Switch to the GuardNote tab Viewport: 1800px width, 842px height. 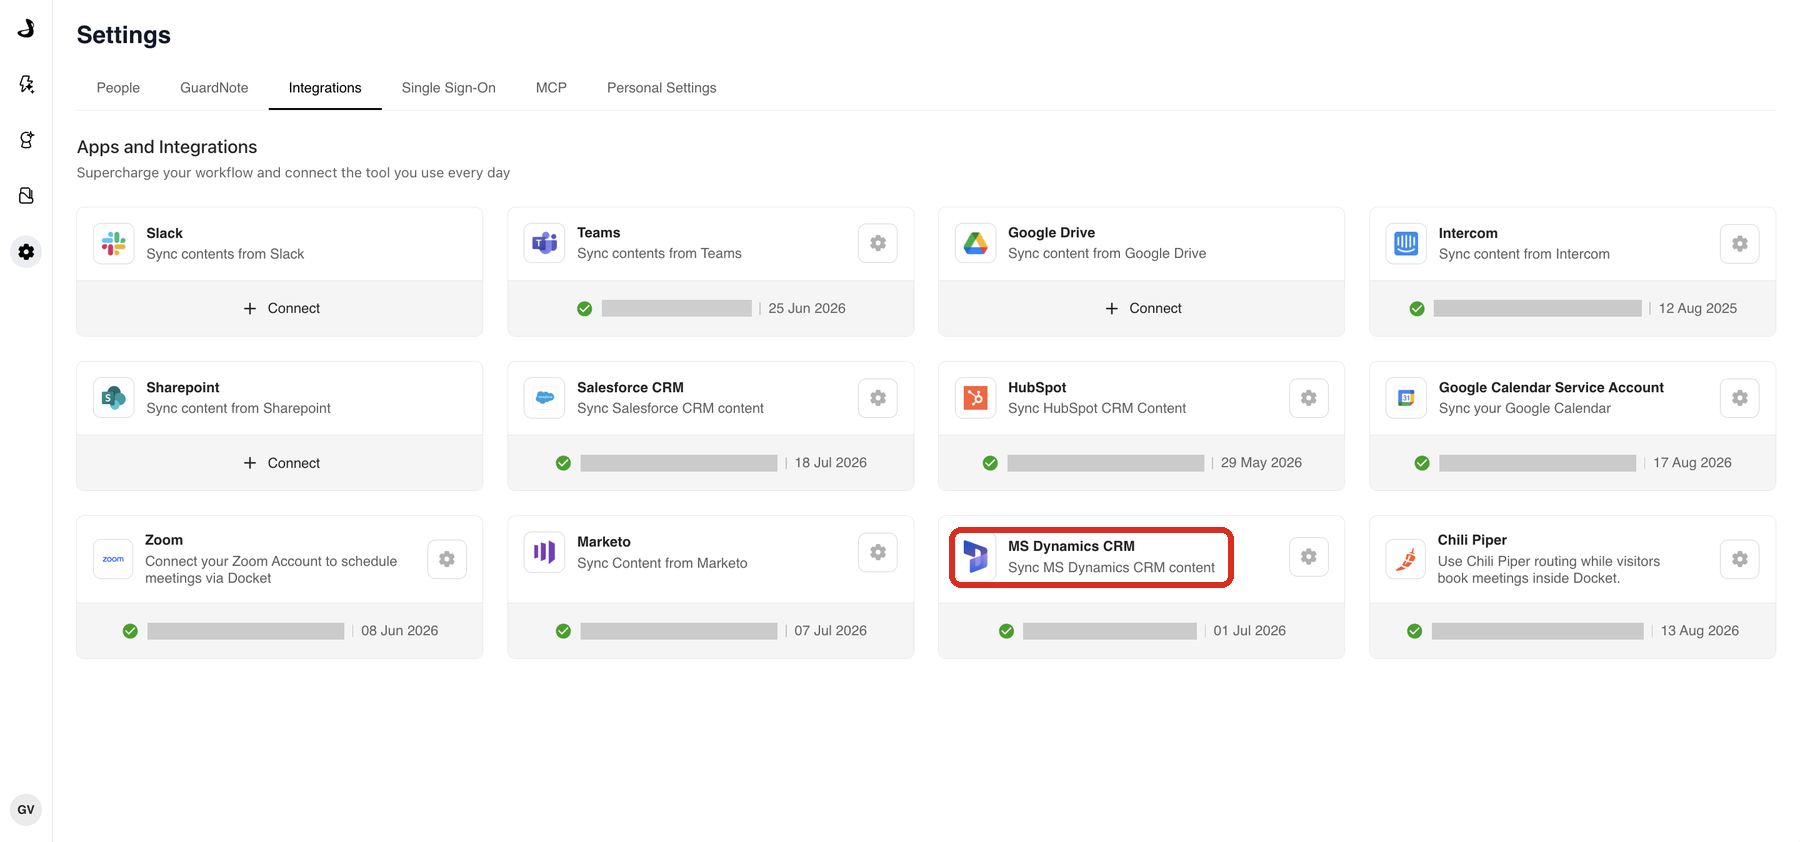pyautogui.click(x=214, y=88)
